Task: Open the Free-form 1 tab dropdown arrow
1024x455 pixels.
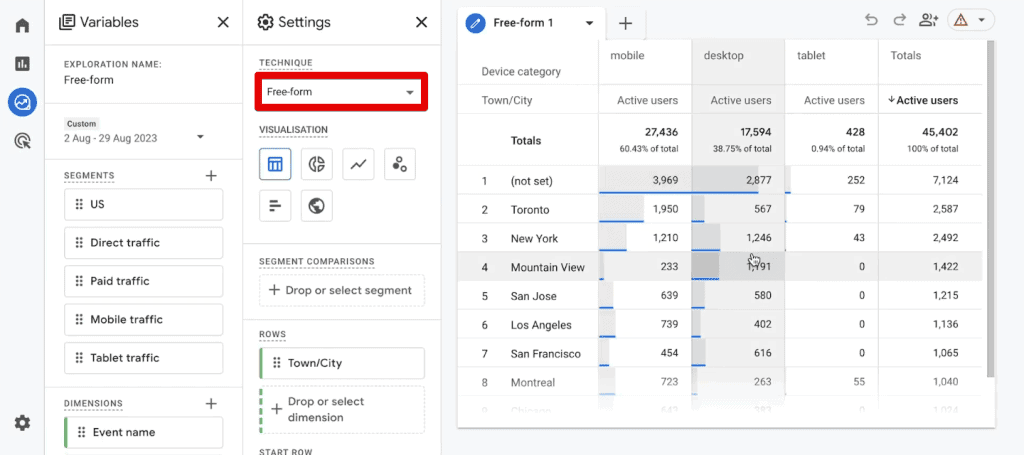Action: (x=589, y=24)
